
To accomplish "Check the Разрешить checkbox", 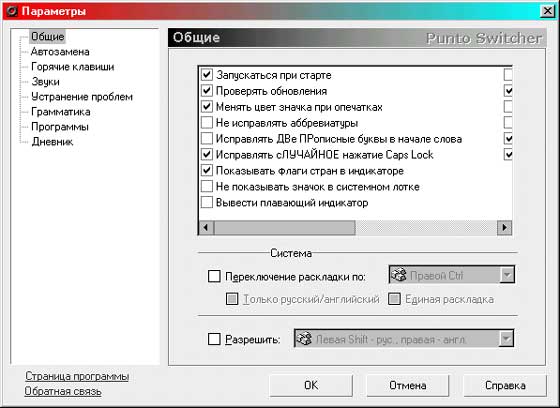I will 214,339.
